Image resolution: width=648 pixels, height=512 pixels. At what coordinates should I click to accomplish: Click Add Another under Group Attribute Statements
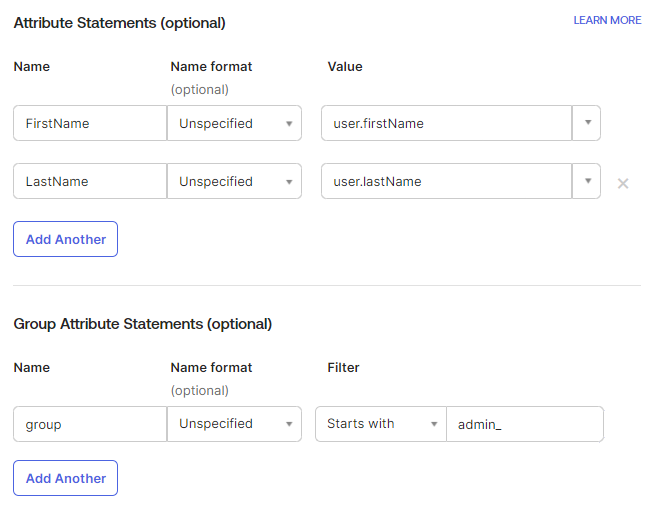point(66,478)
